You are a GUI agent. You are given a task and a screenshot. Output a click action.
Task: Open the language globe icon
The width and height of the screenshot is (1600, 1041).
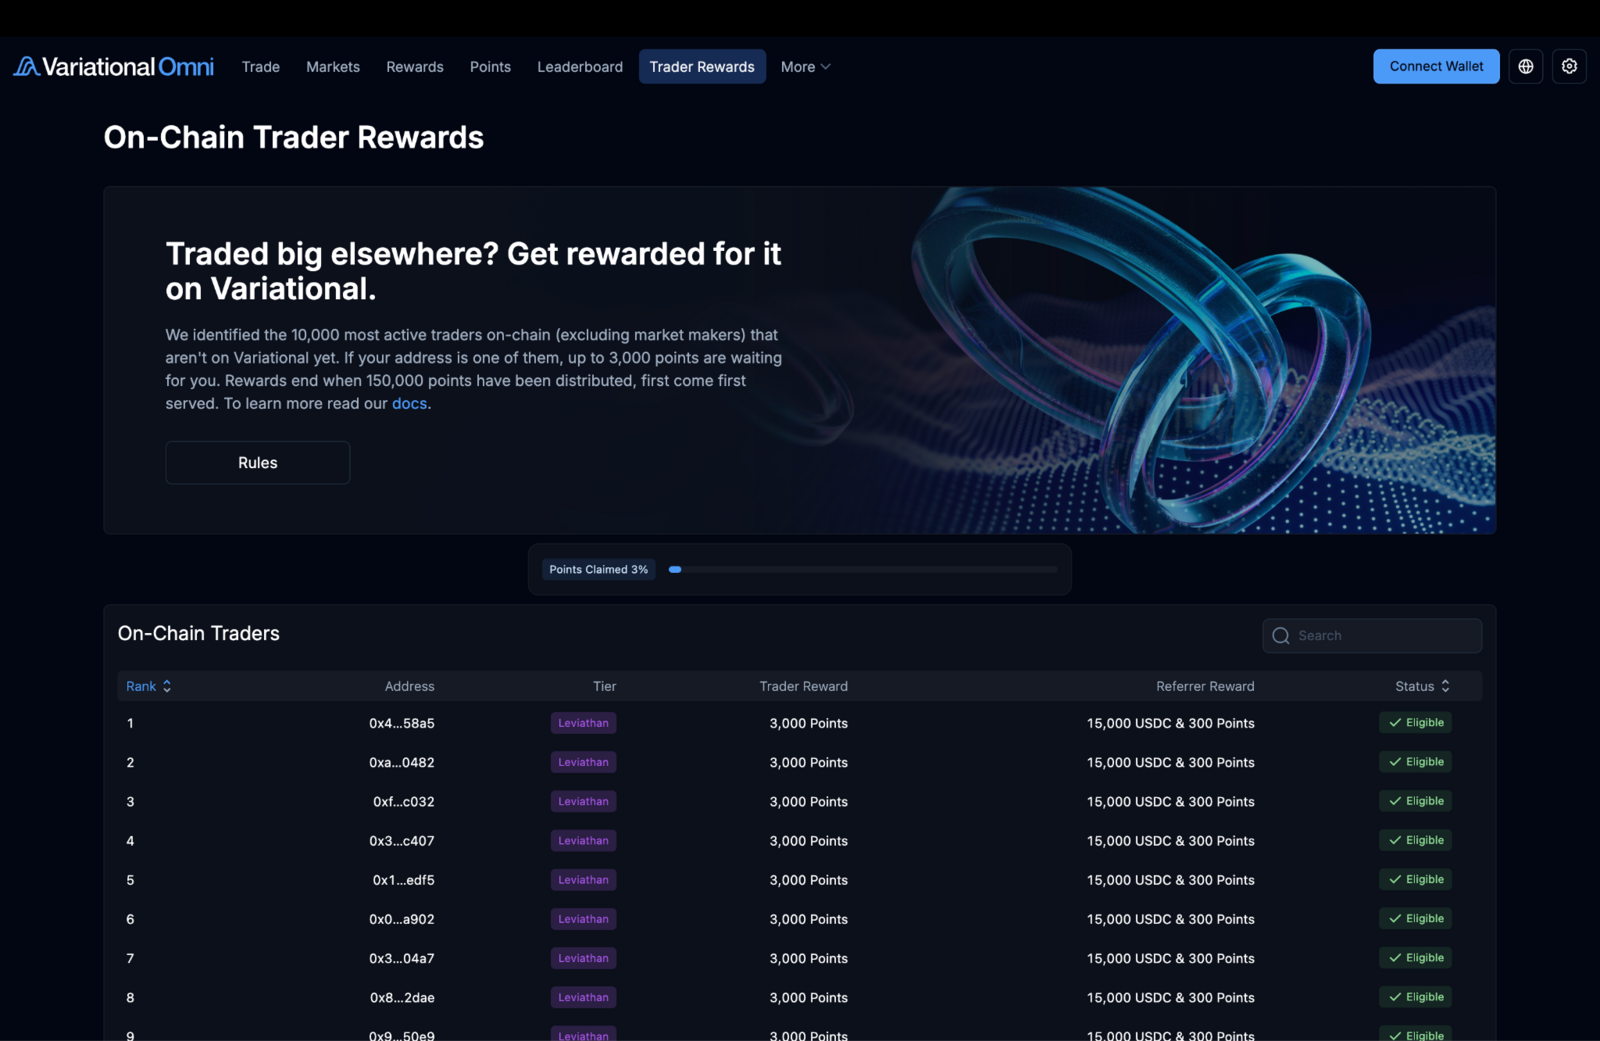(x=1525, y=66)
